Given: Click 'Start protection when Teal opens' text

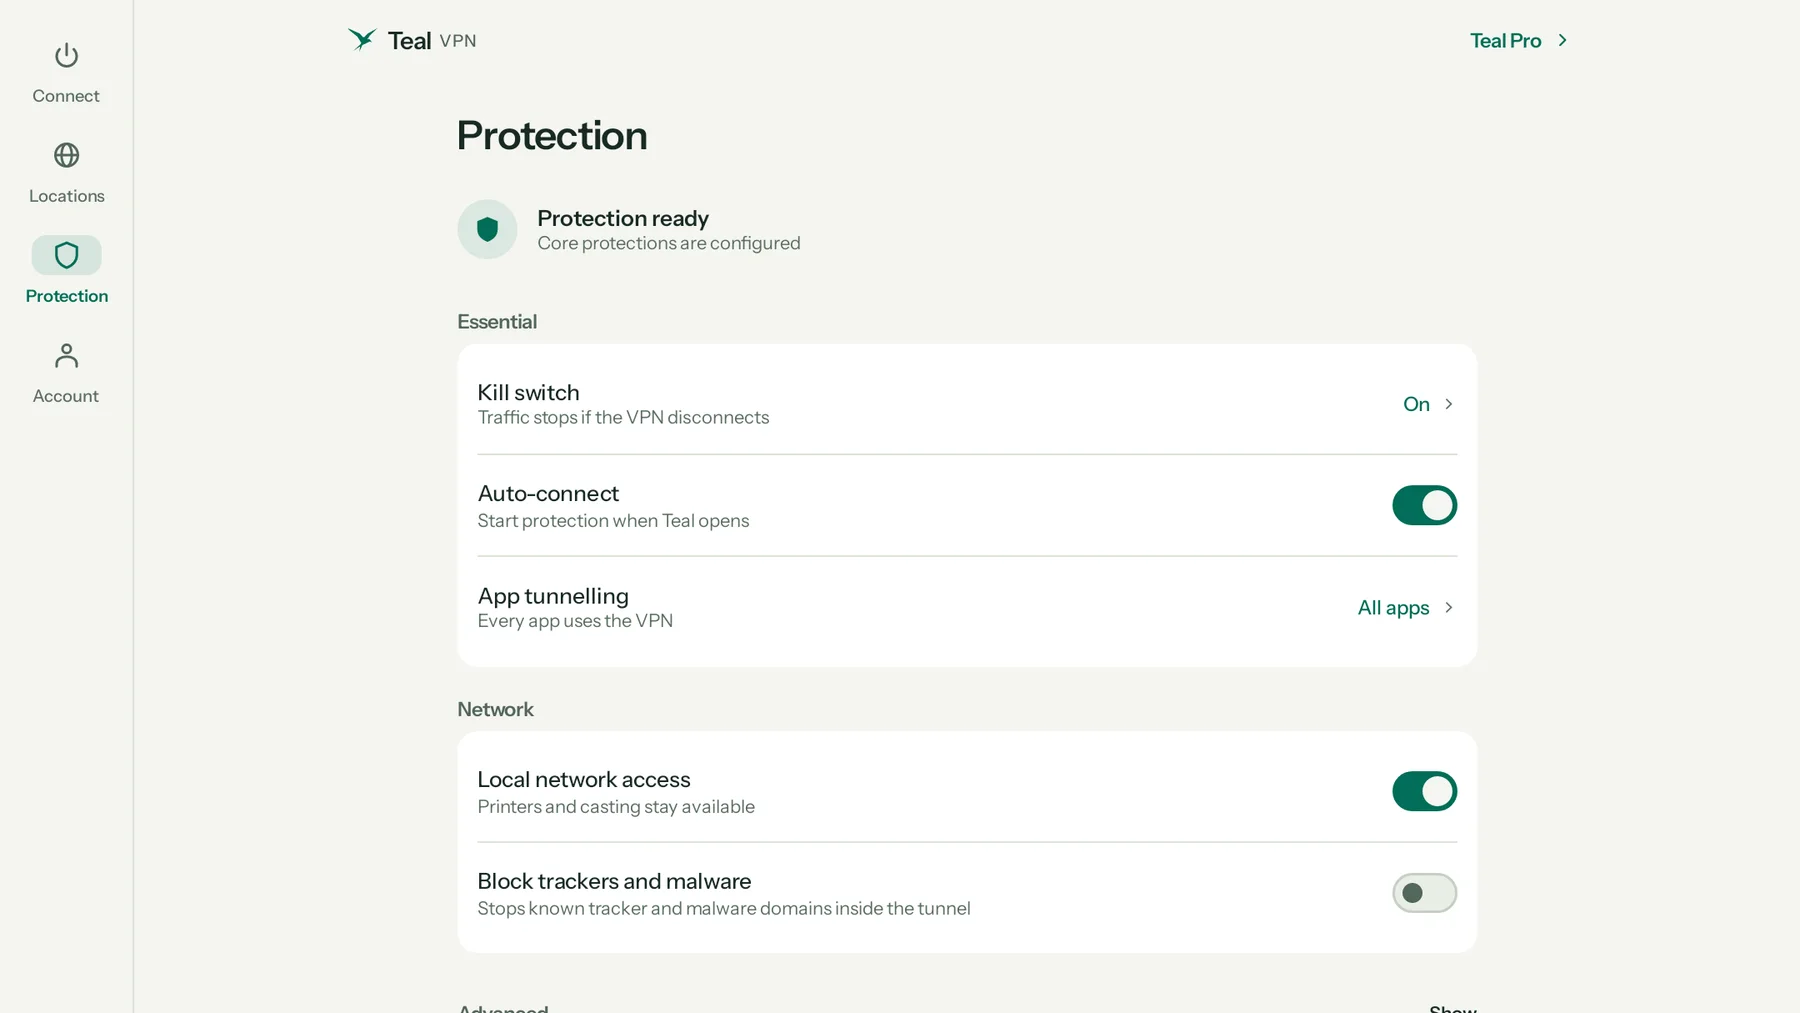Looking at the screenshot, I should pyautogui.click(x=613, y=521).
